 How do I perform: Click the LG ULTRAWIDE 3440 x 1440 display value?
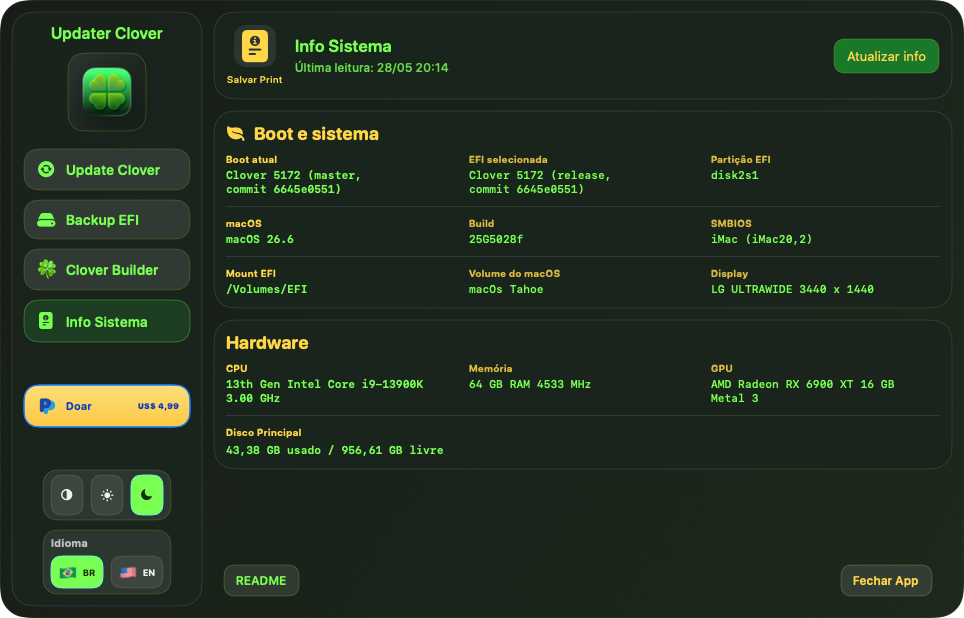pos(792,289)
